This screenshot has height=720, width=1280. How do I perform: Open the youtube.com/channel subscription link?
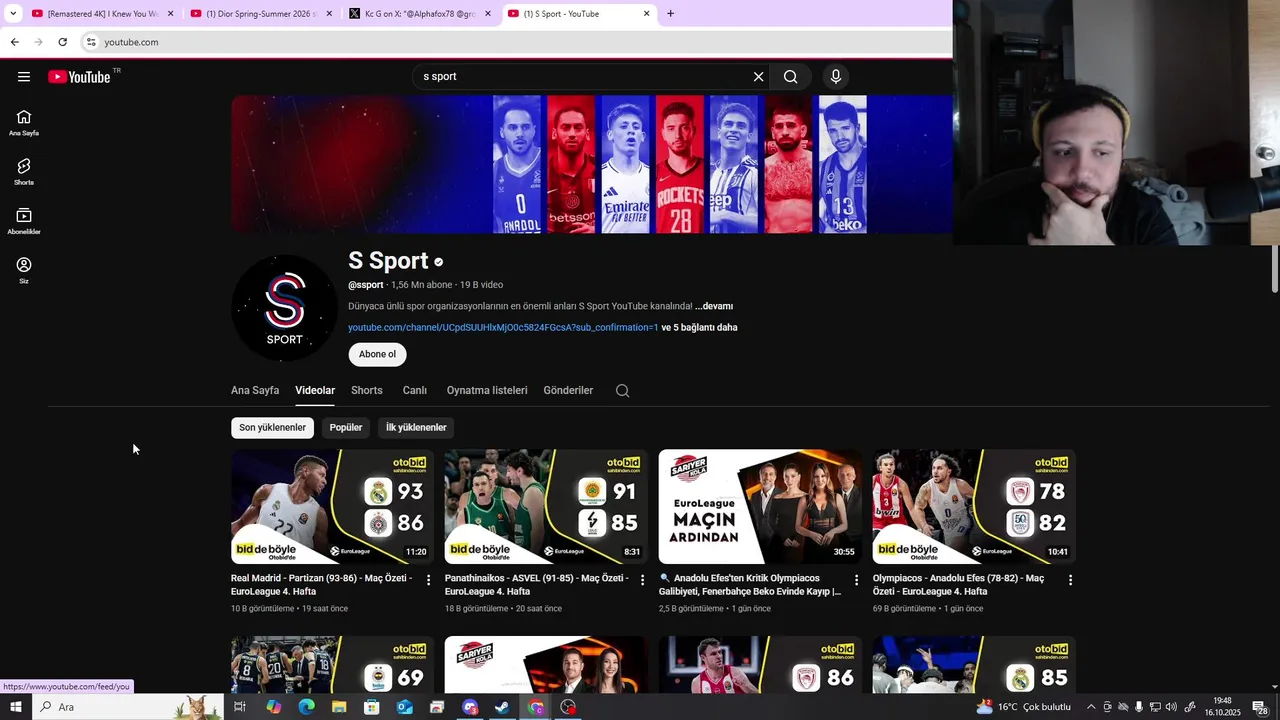tap(503, 328)
